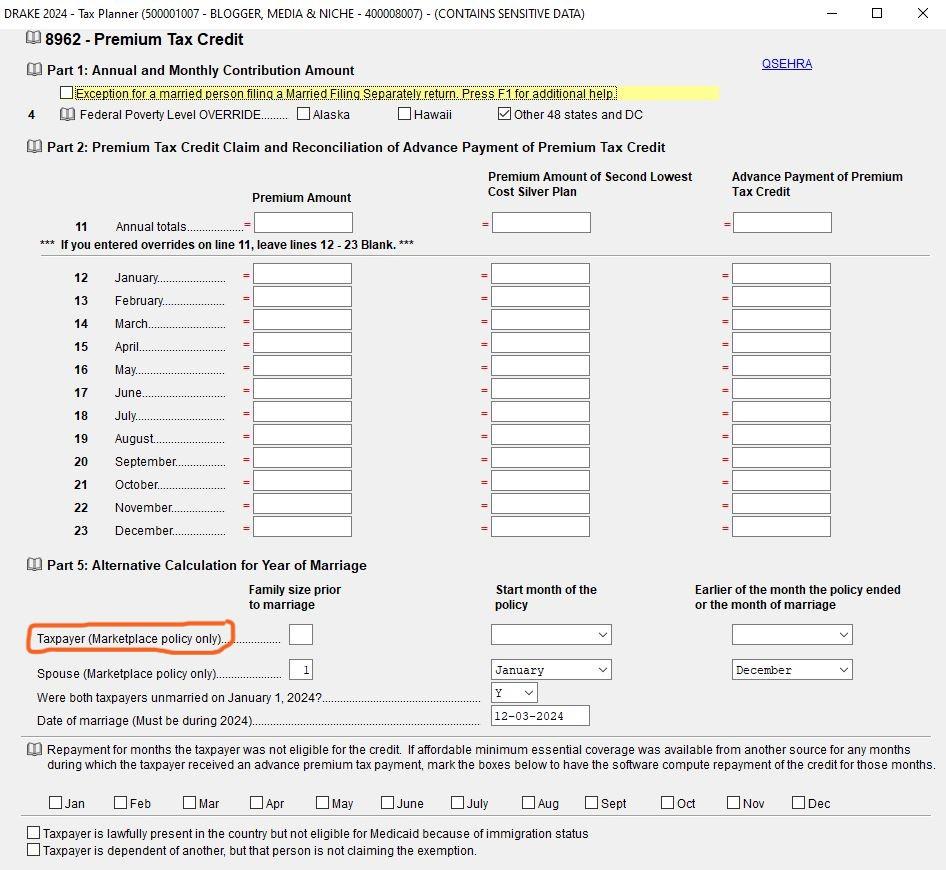Click Annual totals Second Lowest Cost Silver Plan field

point(541,223)
